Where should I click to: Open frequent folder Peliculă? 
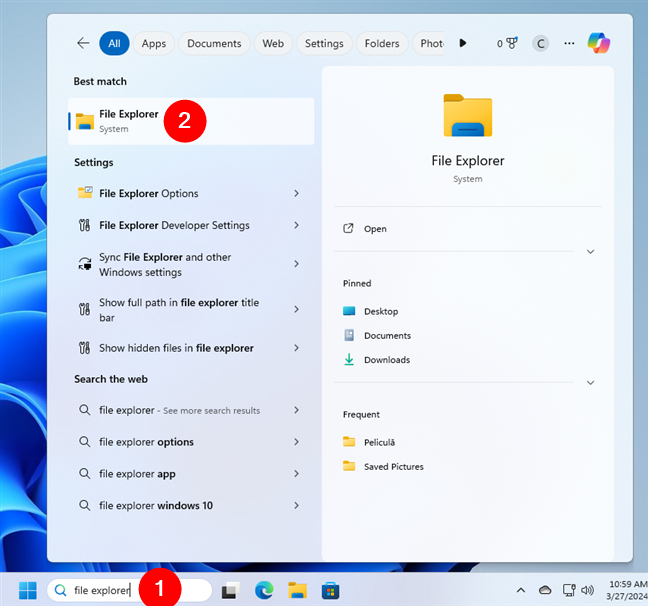369,442
